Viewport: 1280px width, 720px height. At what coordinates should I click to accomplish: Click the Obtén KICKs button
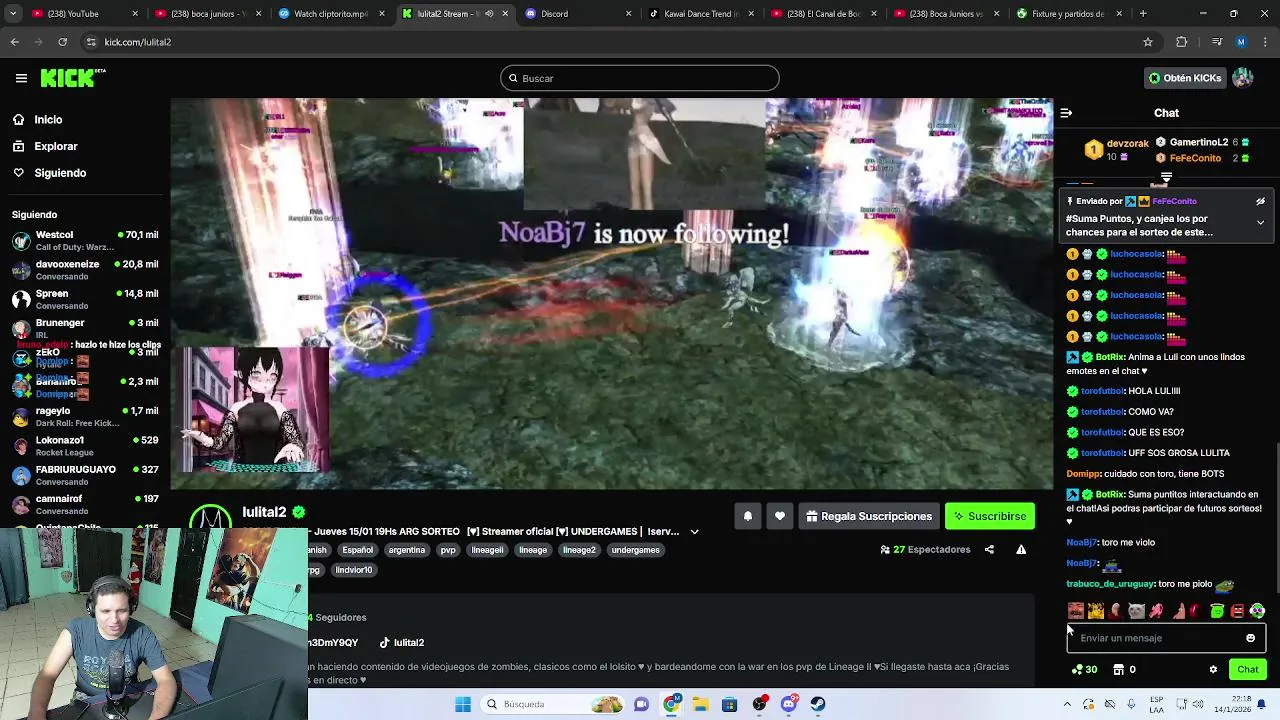pyautogui.click(x=1185, y=78)
